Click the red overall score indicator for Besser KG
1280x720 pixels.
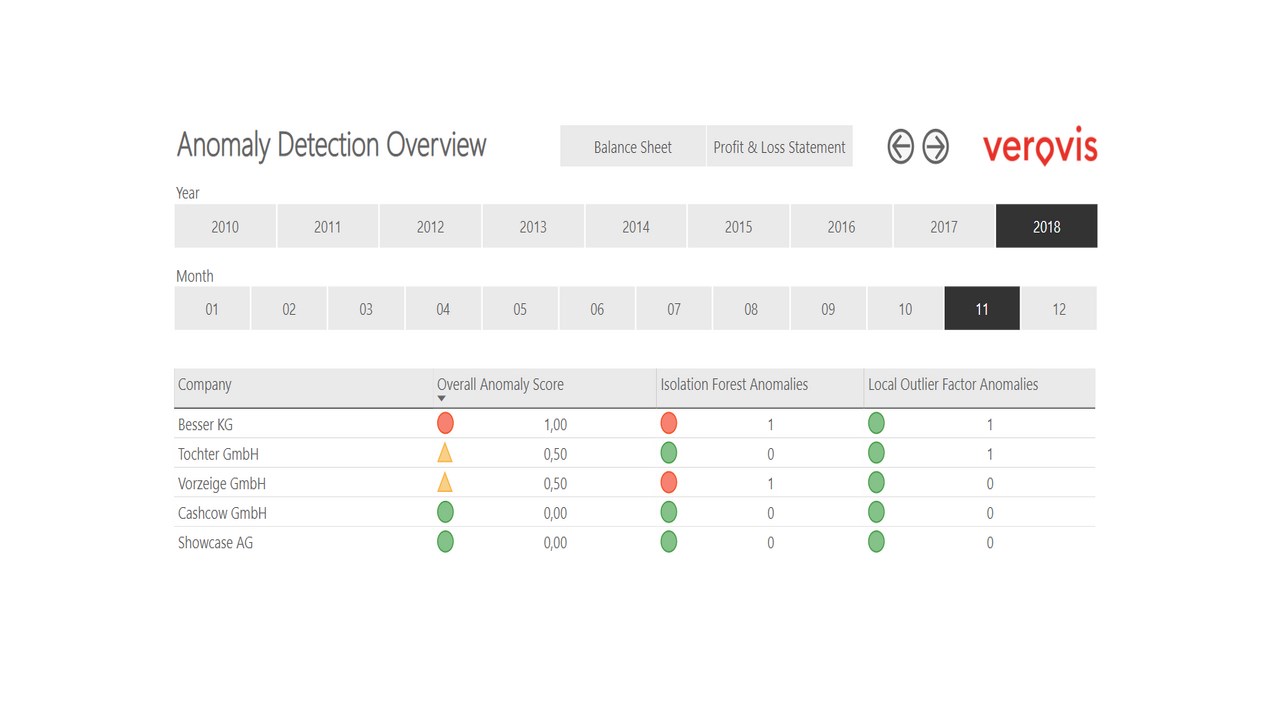445,424
